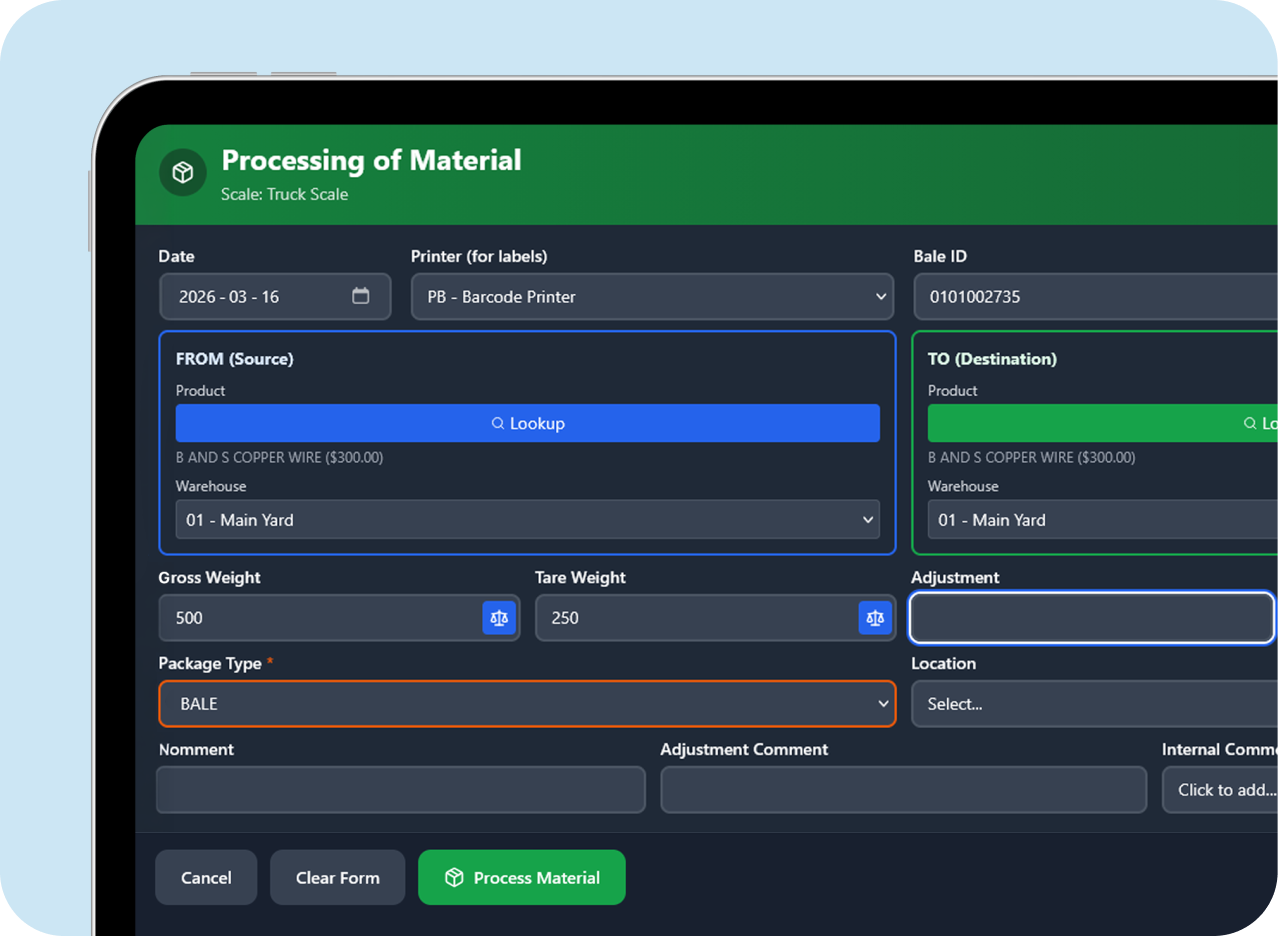Click the Cancel button
Viewport: 1278px width, 936px height.
(206, 877)
